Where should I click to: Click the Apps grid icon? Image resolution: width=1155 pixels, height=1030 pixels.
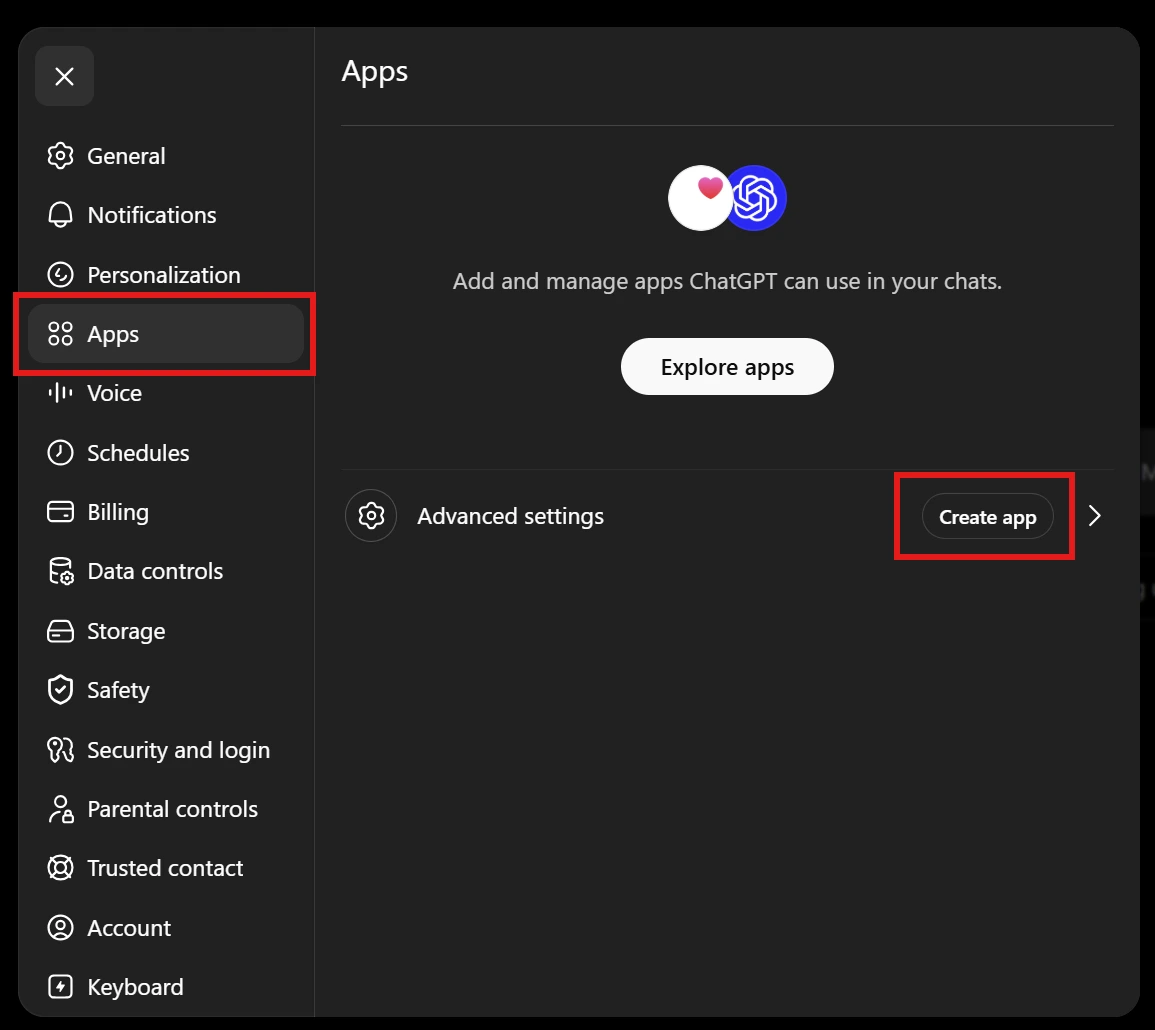(x=60, y=334)
